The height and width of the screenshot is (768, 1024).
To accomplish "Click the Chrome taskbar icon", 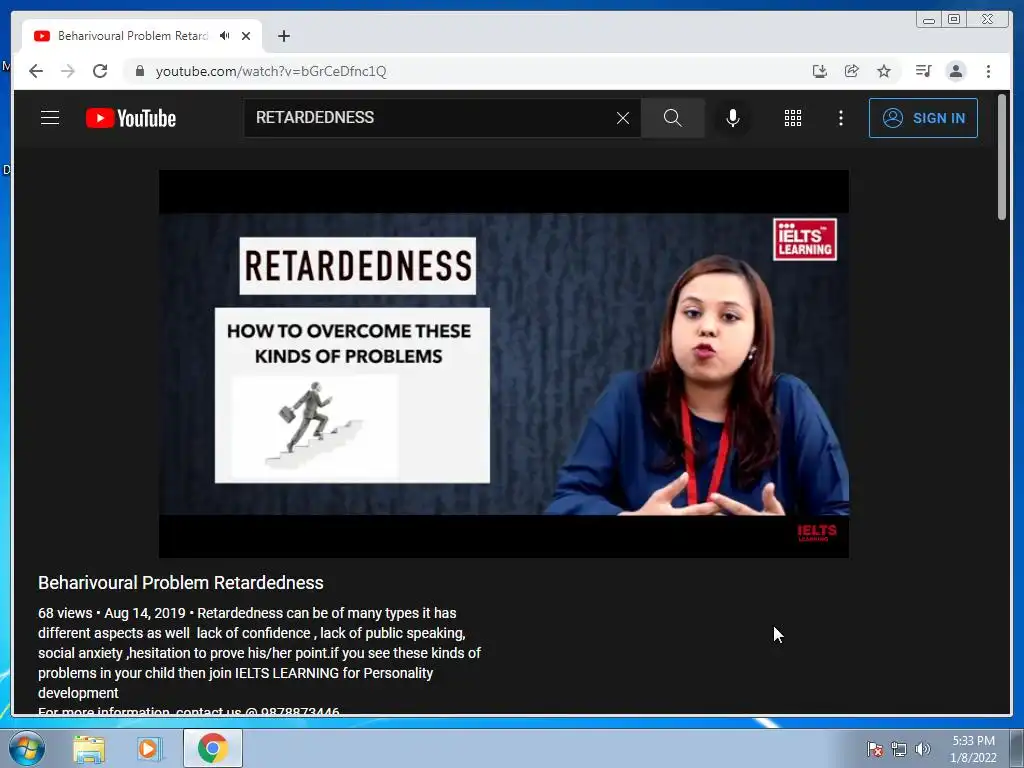I will 213,748.
